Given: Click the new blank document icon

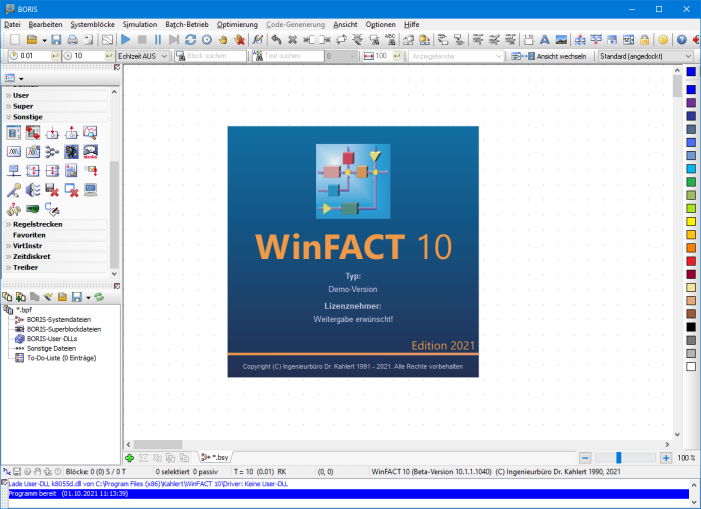Looking at the screenshot, I should click(15, 40).
